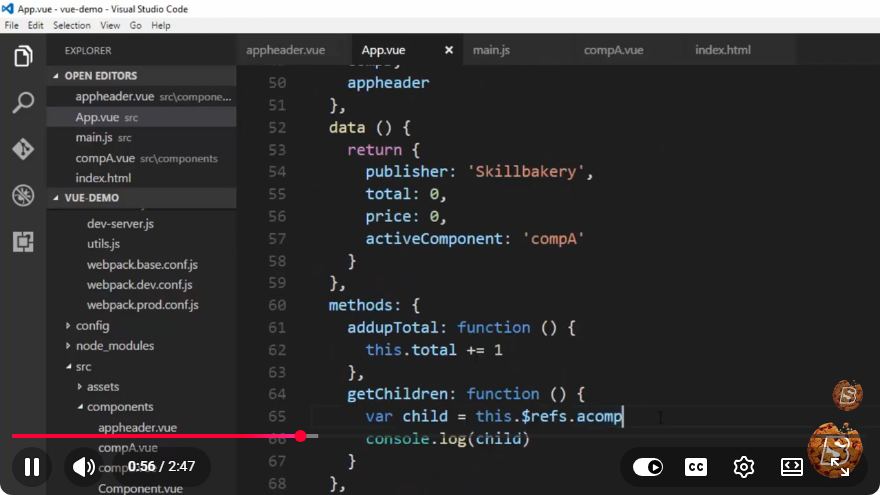Mute the video volume speaker icon

click(84, 466)
